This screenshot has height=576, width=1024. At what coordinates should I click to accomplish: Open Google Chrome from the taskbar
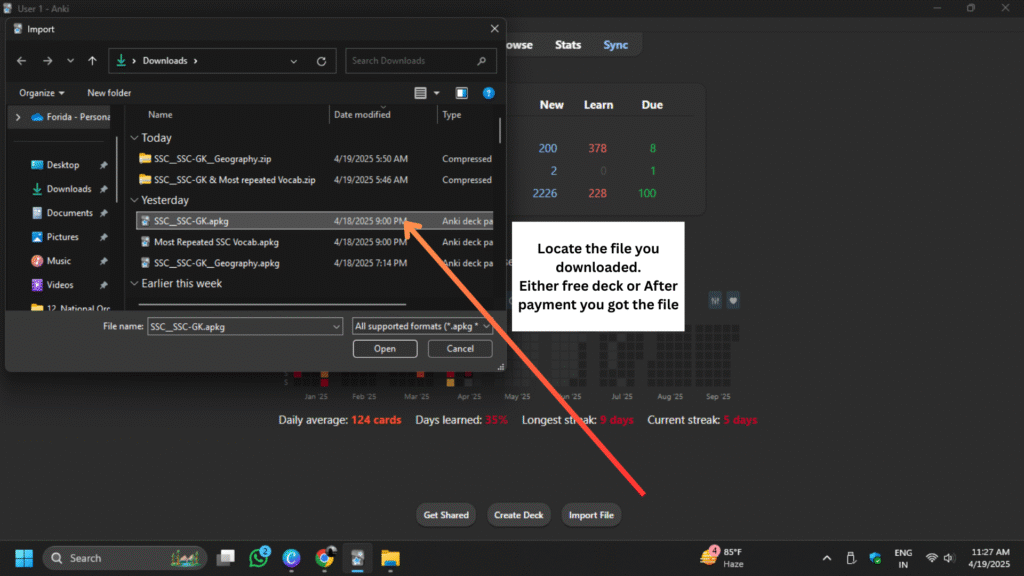pyautogui.click(x=325, y=558)
